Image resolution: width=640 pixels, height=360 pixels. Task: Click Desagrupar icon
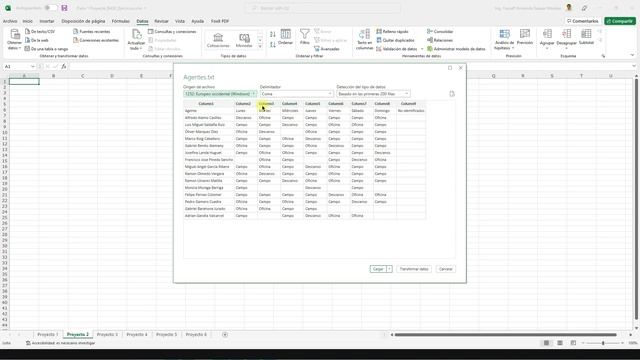(x=567, y=34)
